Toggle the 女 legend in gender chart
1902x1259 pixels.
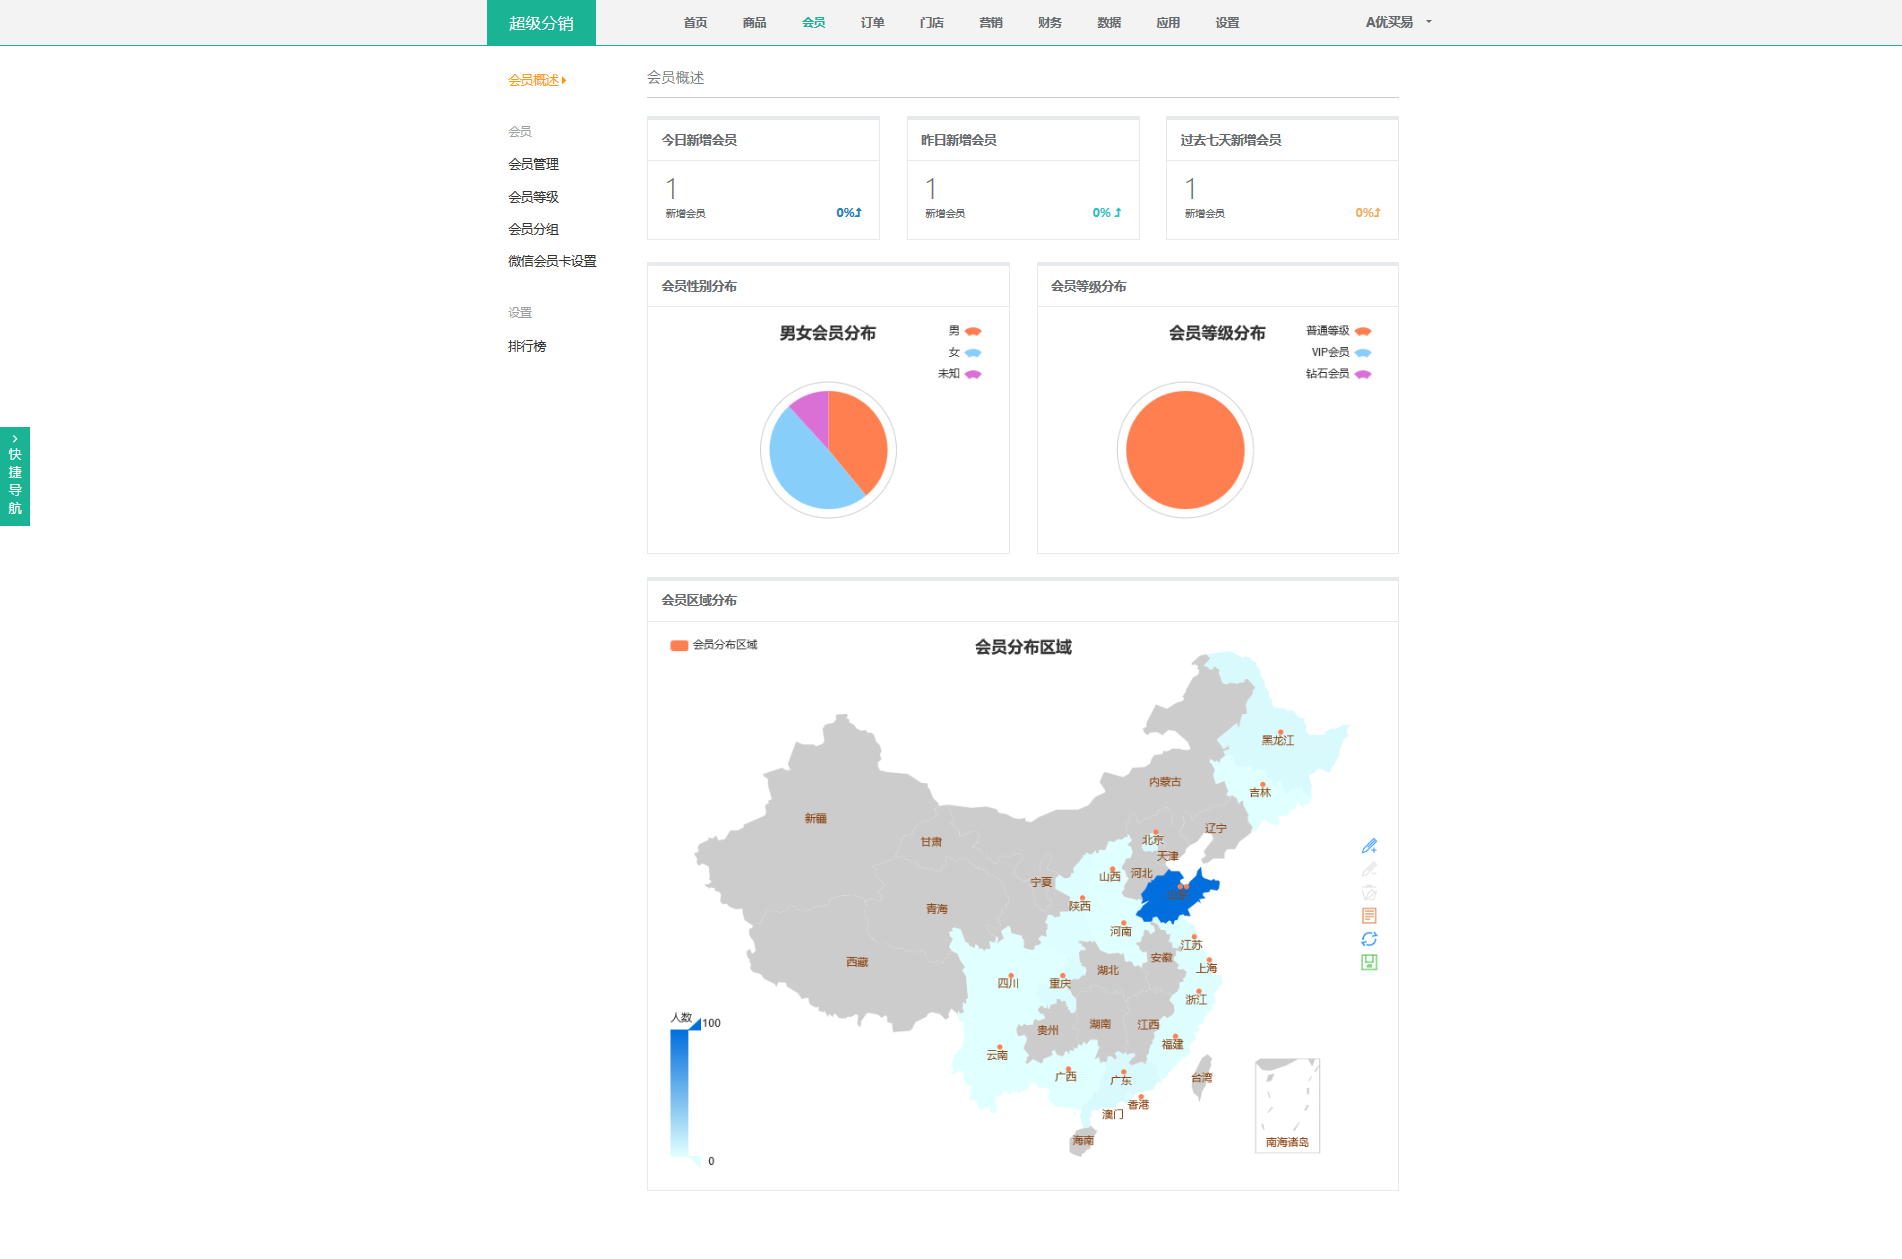coord(965,352)
